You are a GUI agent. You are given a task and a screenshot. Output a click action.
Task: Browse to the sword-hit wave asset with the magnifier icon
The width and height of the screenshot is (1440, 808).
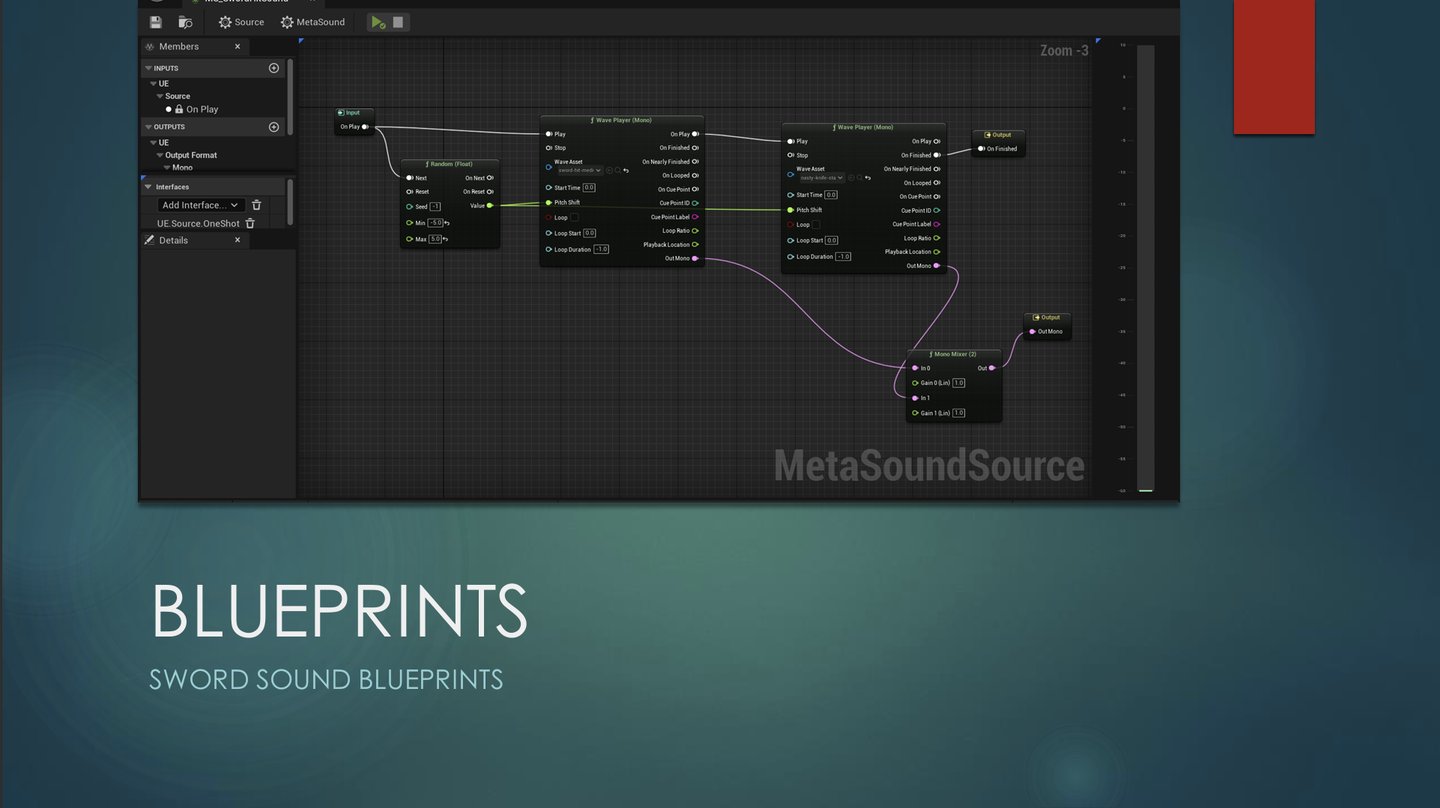619,170
